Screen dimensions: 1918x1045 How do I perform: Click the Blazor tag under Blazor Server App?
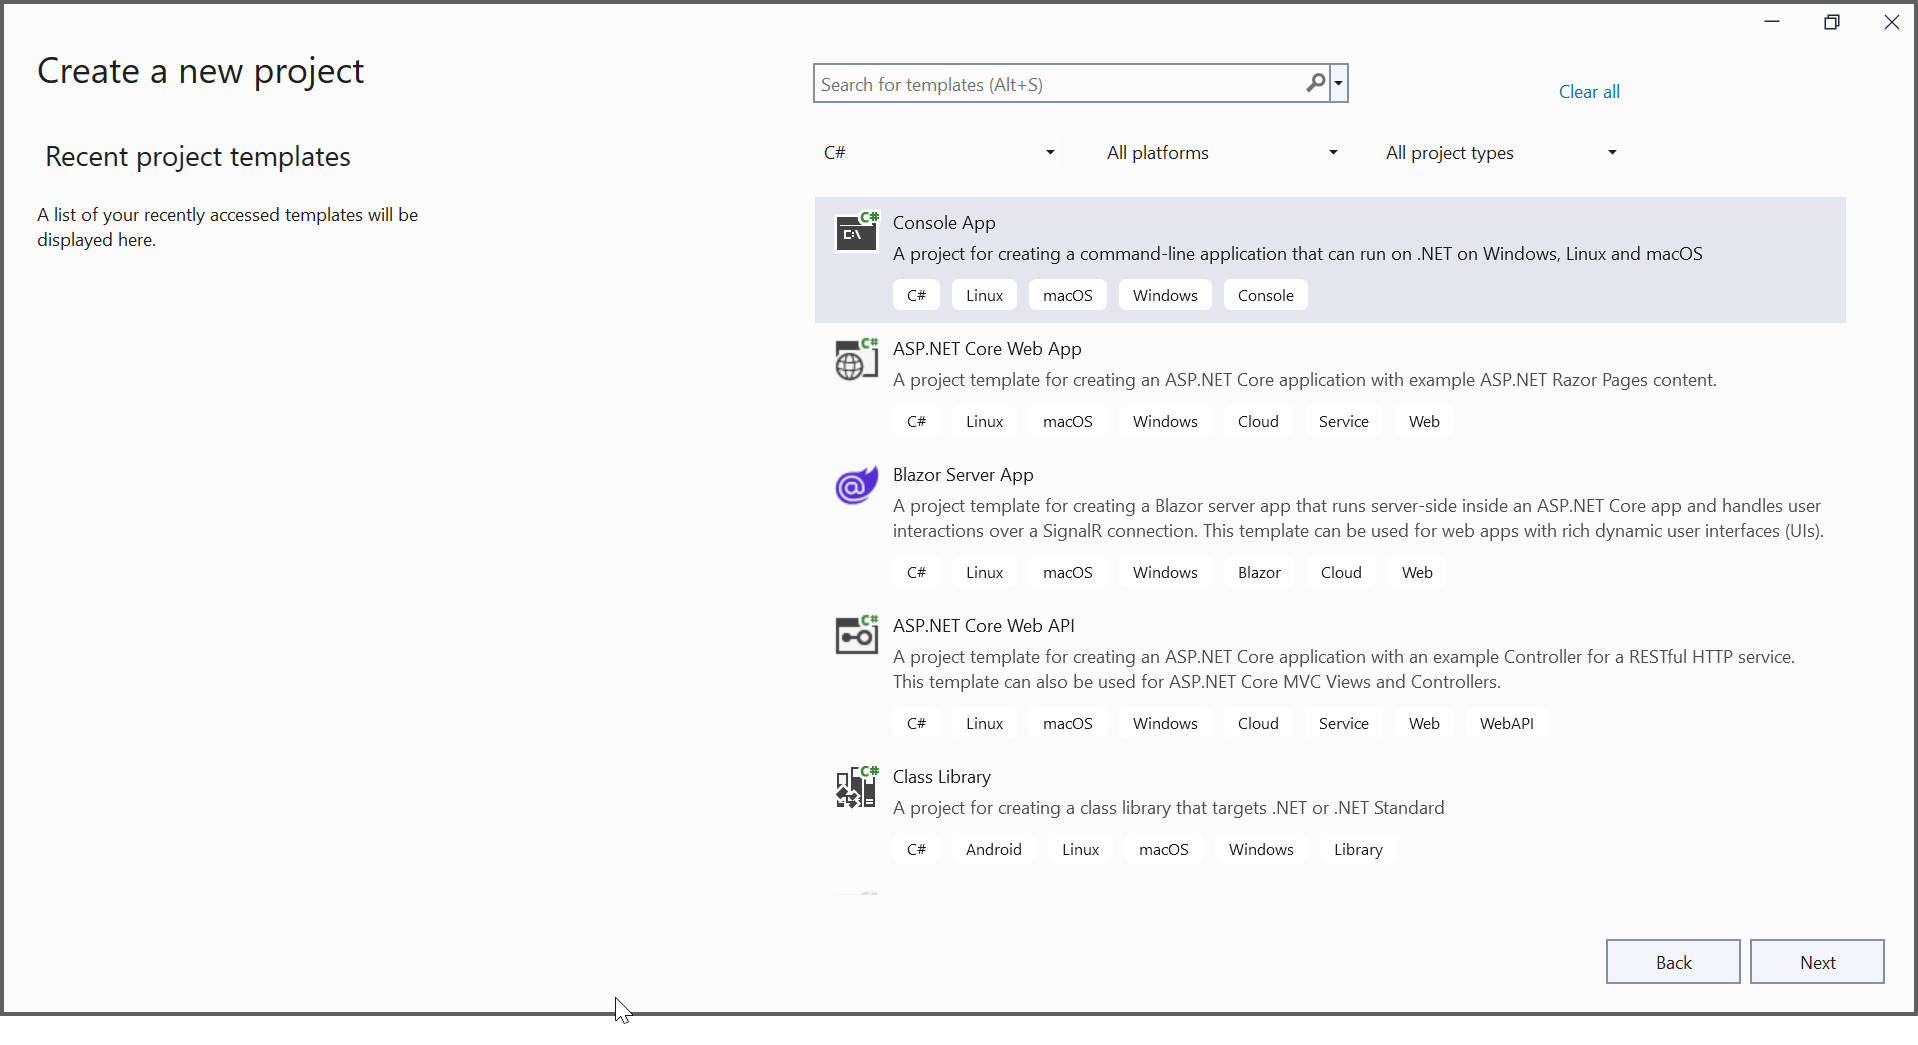[x=1259, y=572]
